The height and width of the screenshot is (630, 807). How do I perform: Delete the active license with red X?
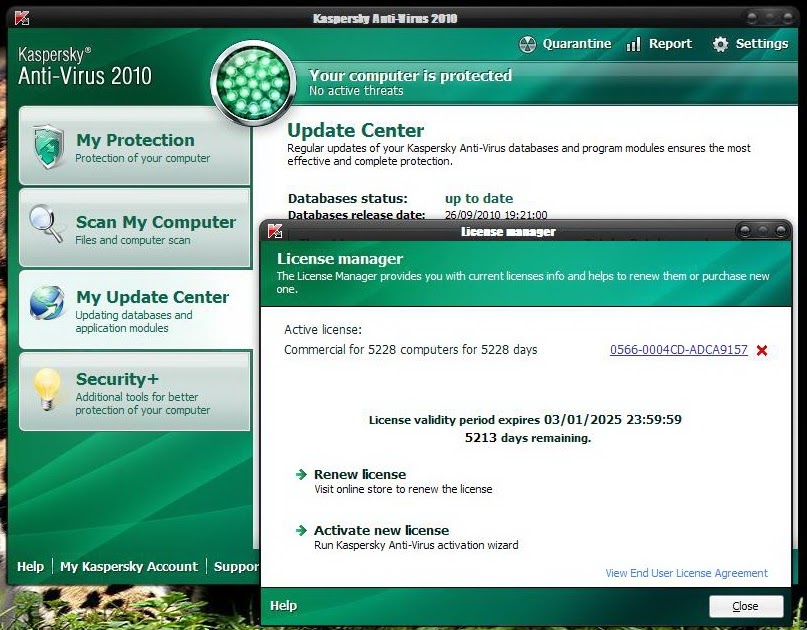pyautogui.click(x=762, y=351)
